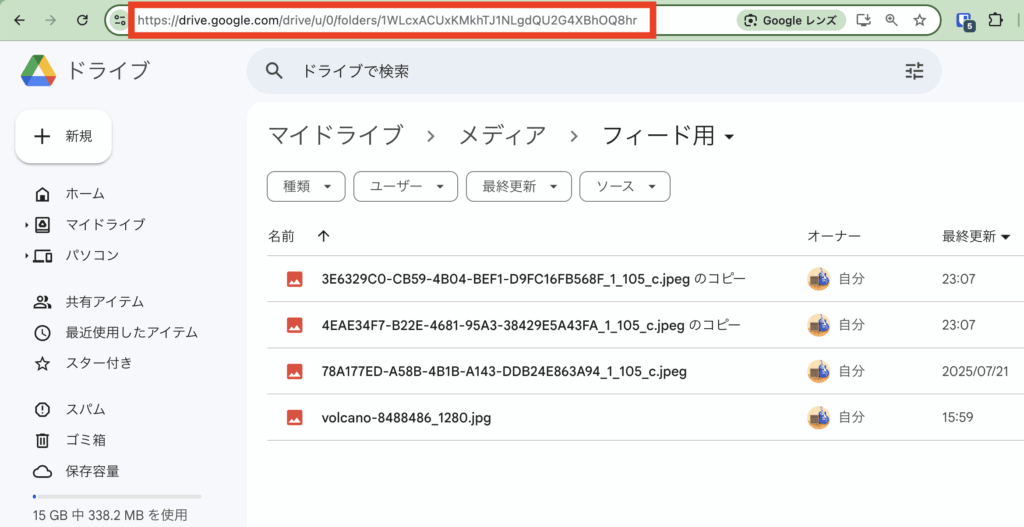Open the 種類 filter dropdown
The width and height of the screenshot is (1024, 527).
click(306, 187)
